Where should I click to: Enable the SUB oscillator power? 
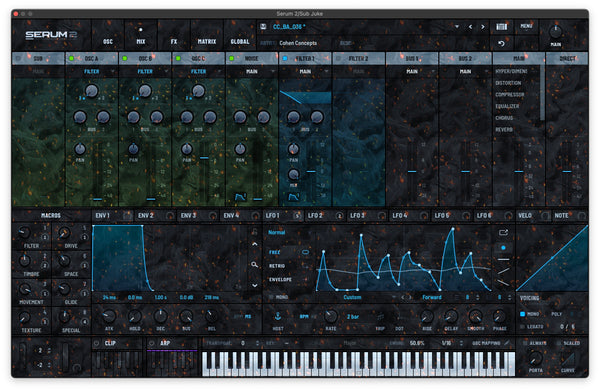click(18, 58)
